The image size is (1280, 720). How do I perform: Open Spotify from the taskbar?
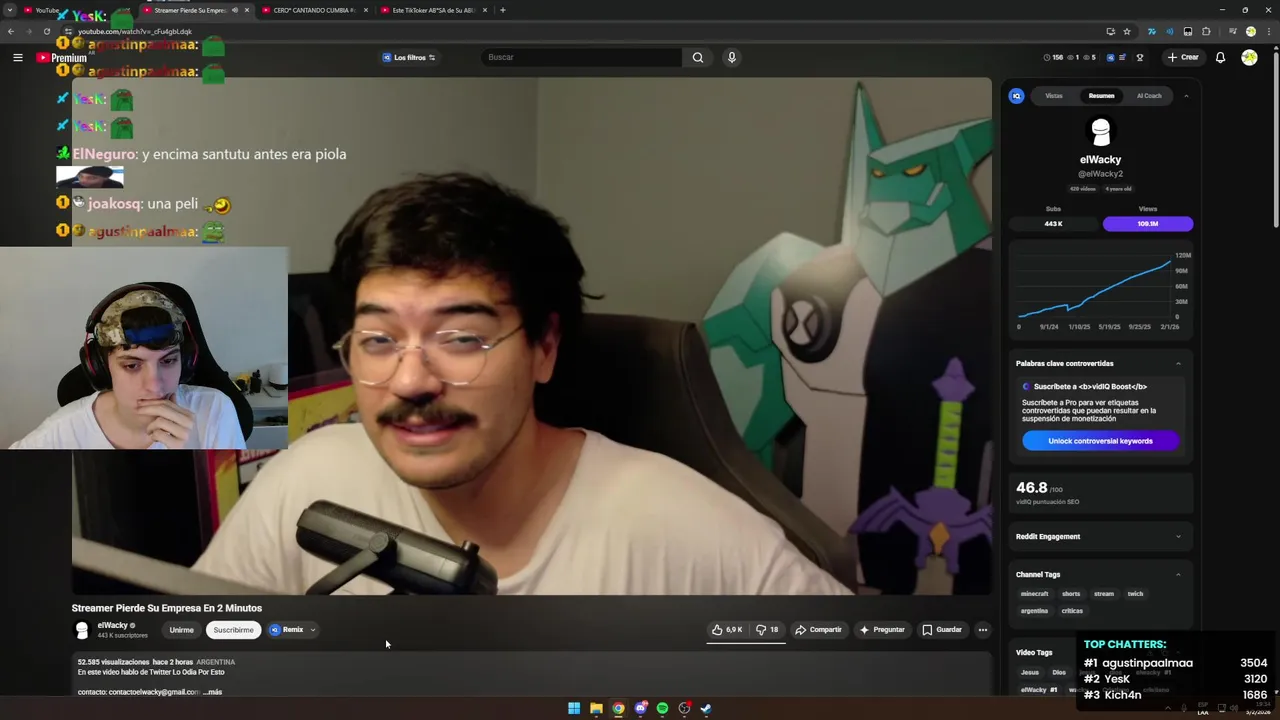click(x=662, y=708)
